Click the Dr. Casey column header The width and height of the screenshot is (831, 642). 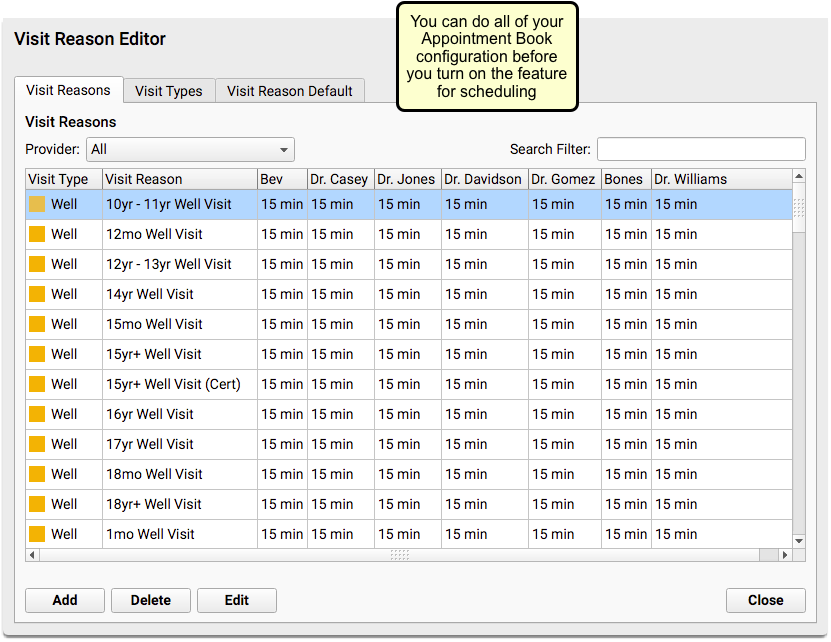coord(341,179)
